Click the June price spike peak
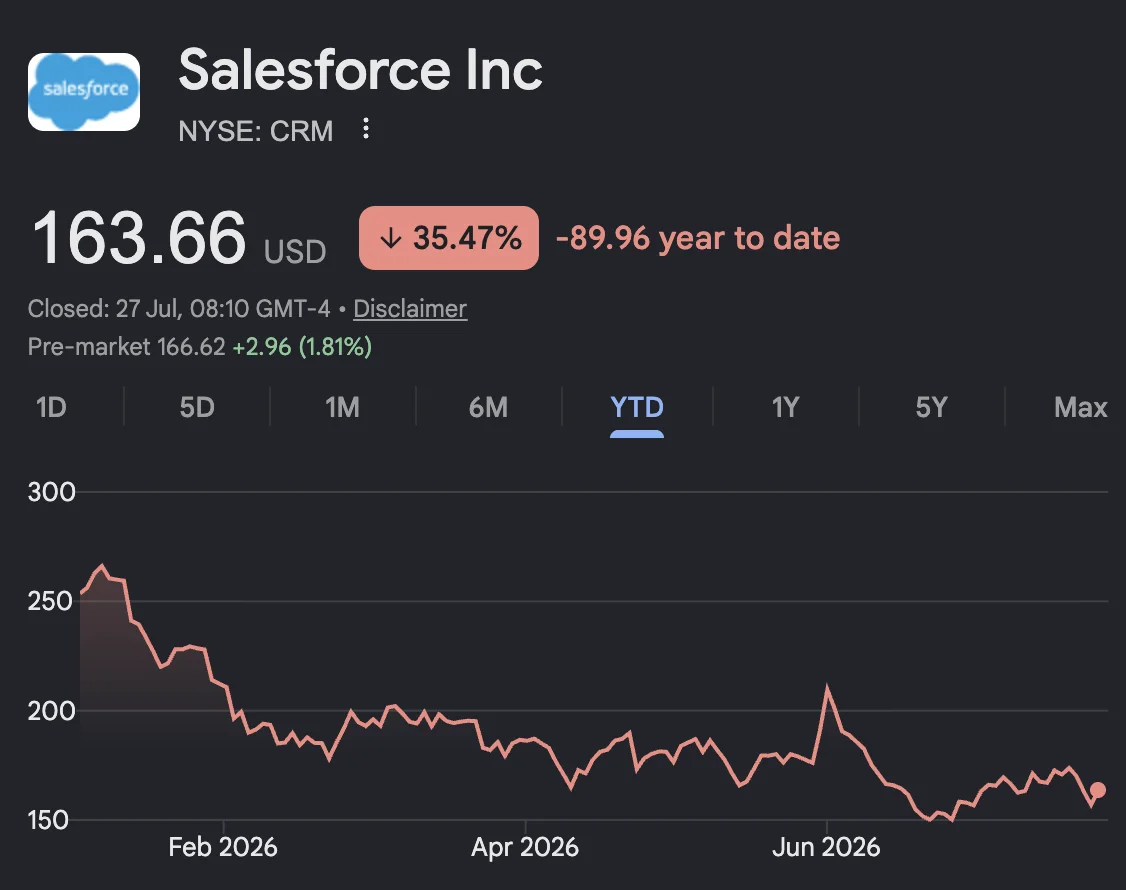 coord(827,687)
